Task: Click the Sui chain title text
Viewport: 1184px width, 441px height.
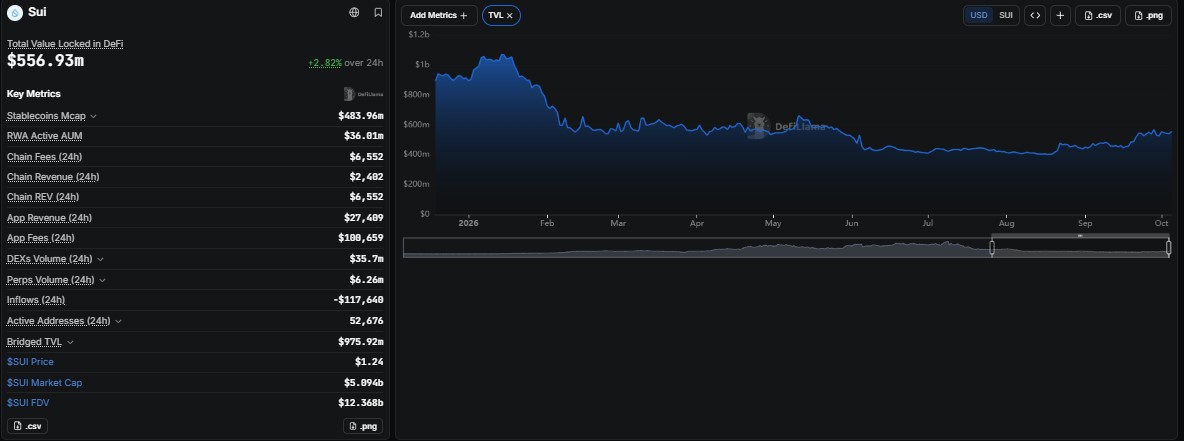Action: (x=37, y=12)
